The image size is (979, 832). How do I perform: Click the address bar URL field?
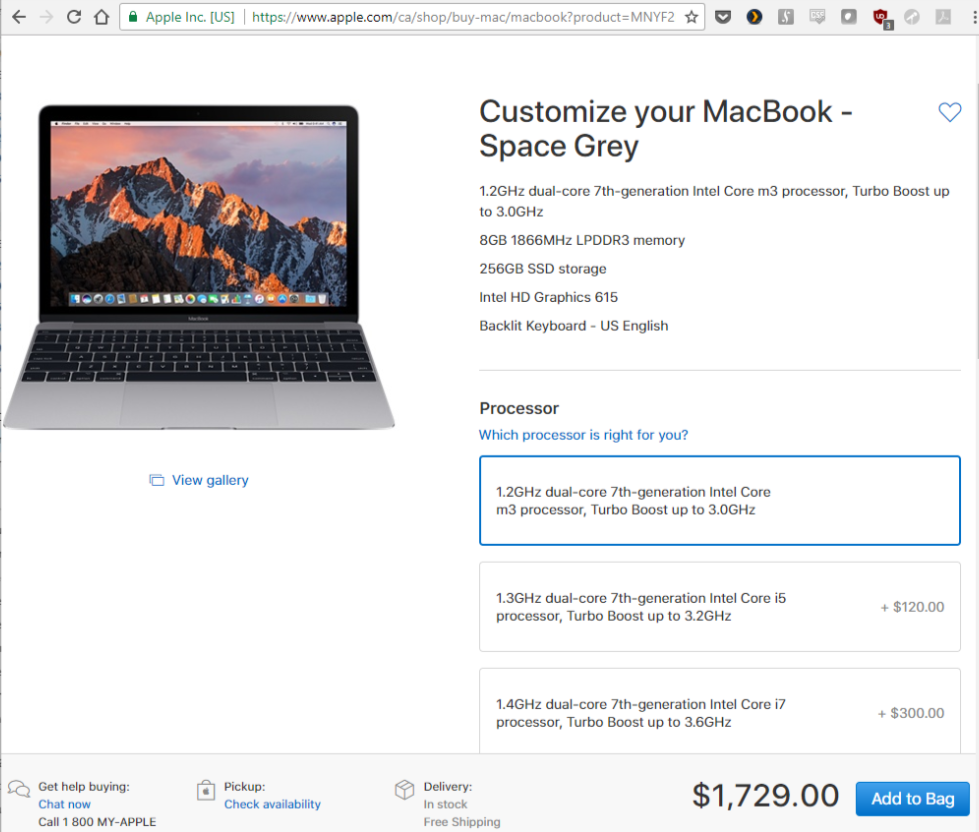click(x=462, y=17)
